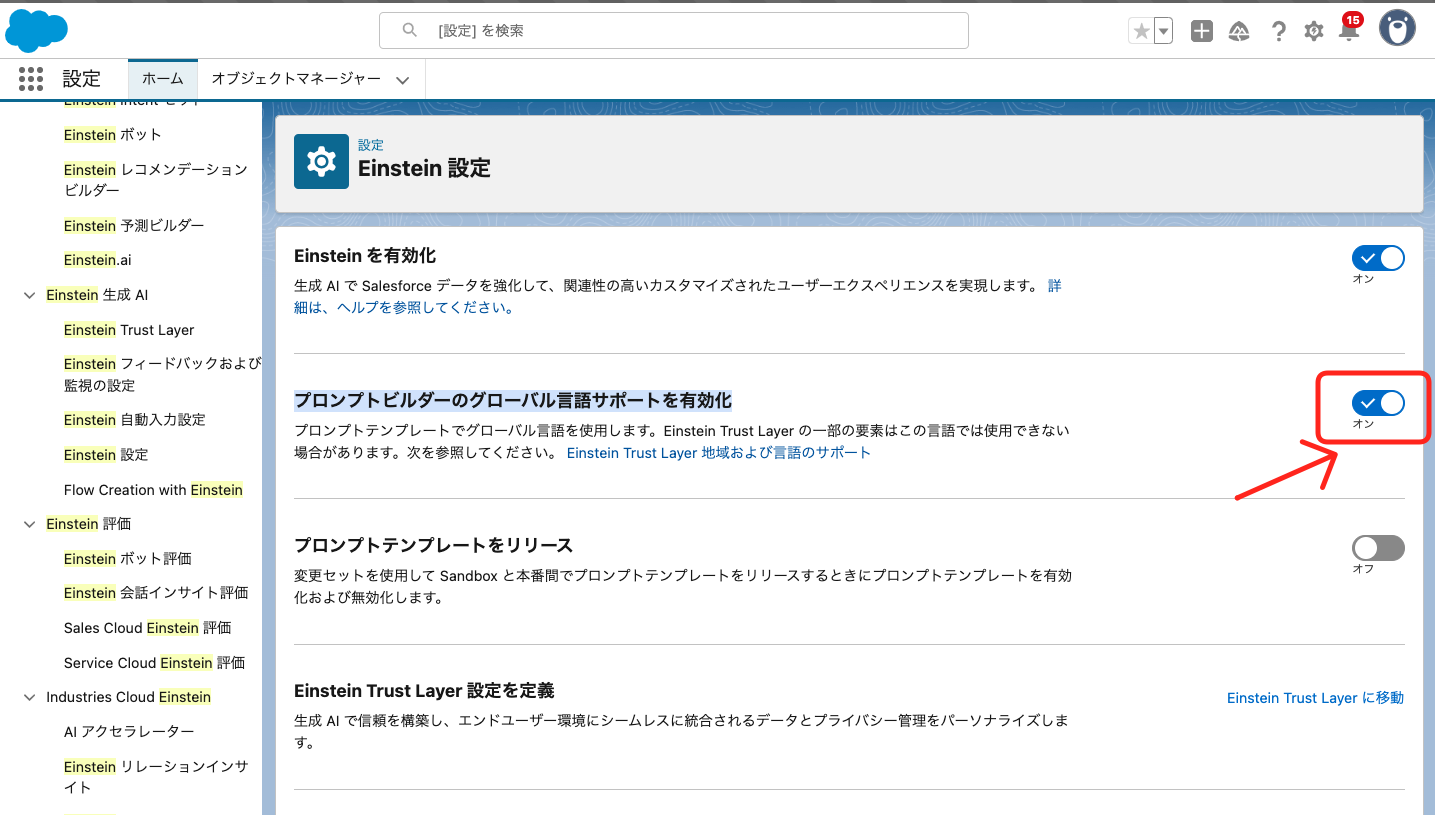Image resolution: width=1435 pixels, height=815 pixels.
Task: Open Einstein 予測ビルダー in sidebar
Action: pos(134,226)
